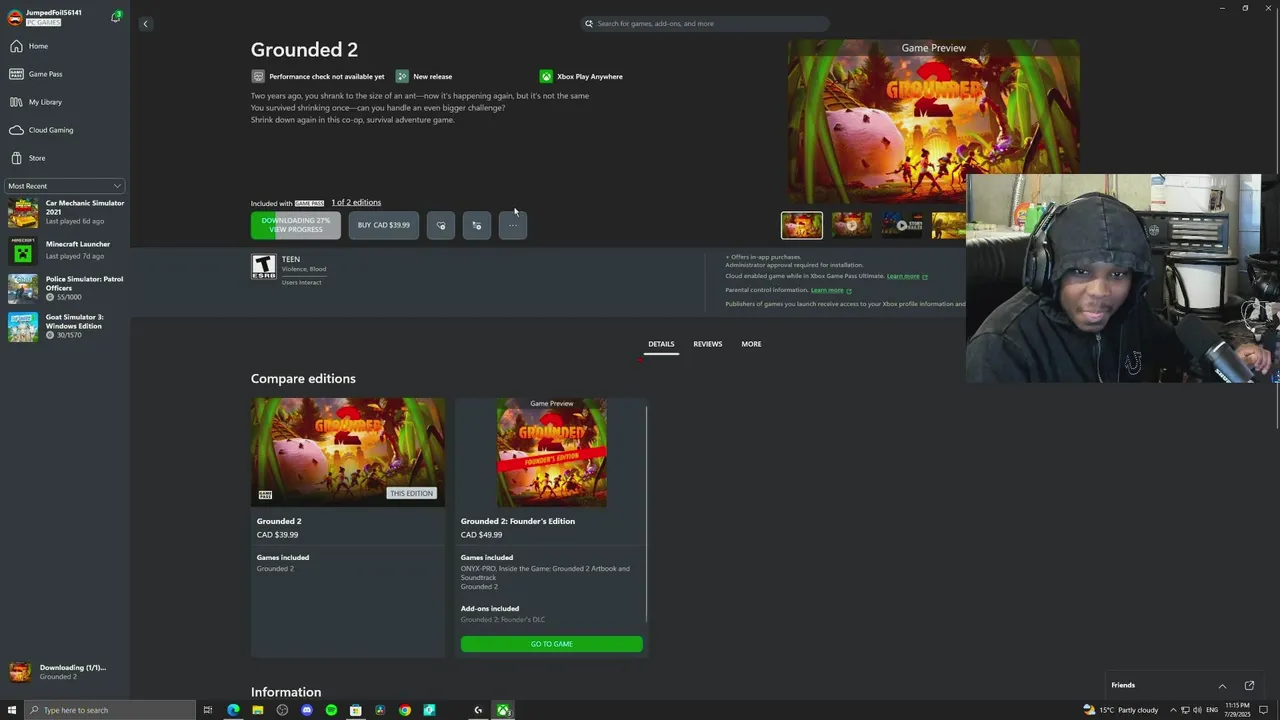Screen dimensions: 1280x720
Task: Open the Action Center notifications icon
Action: (x=1263, y=710)
